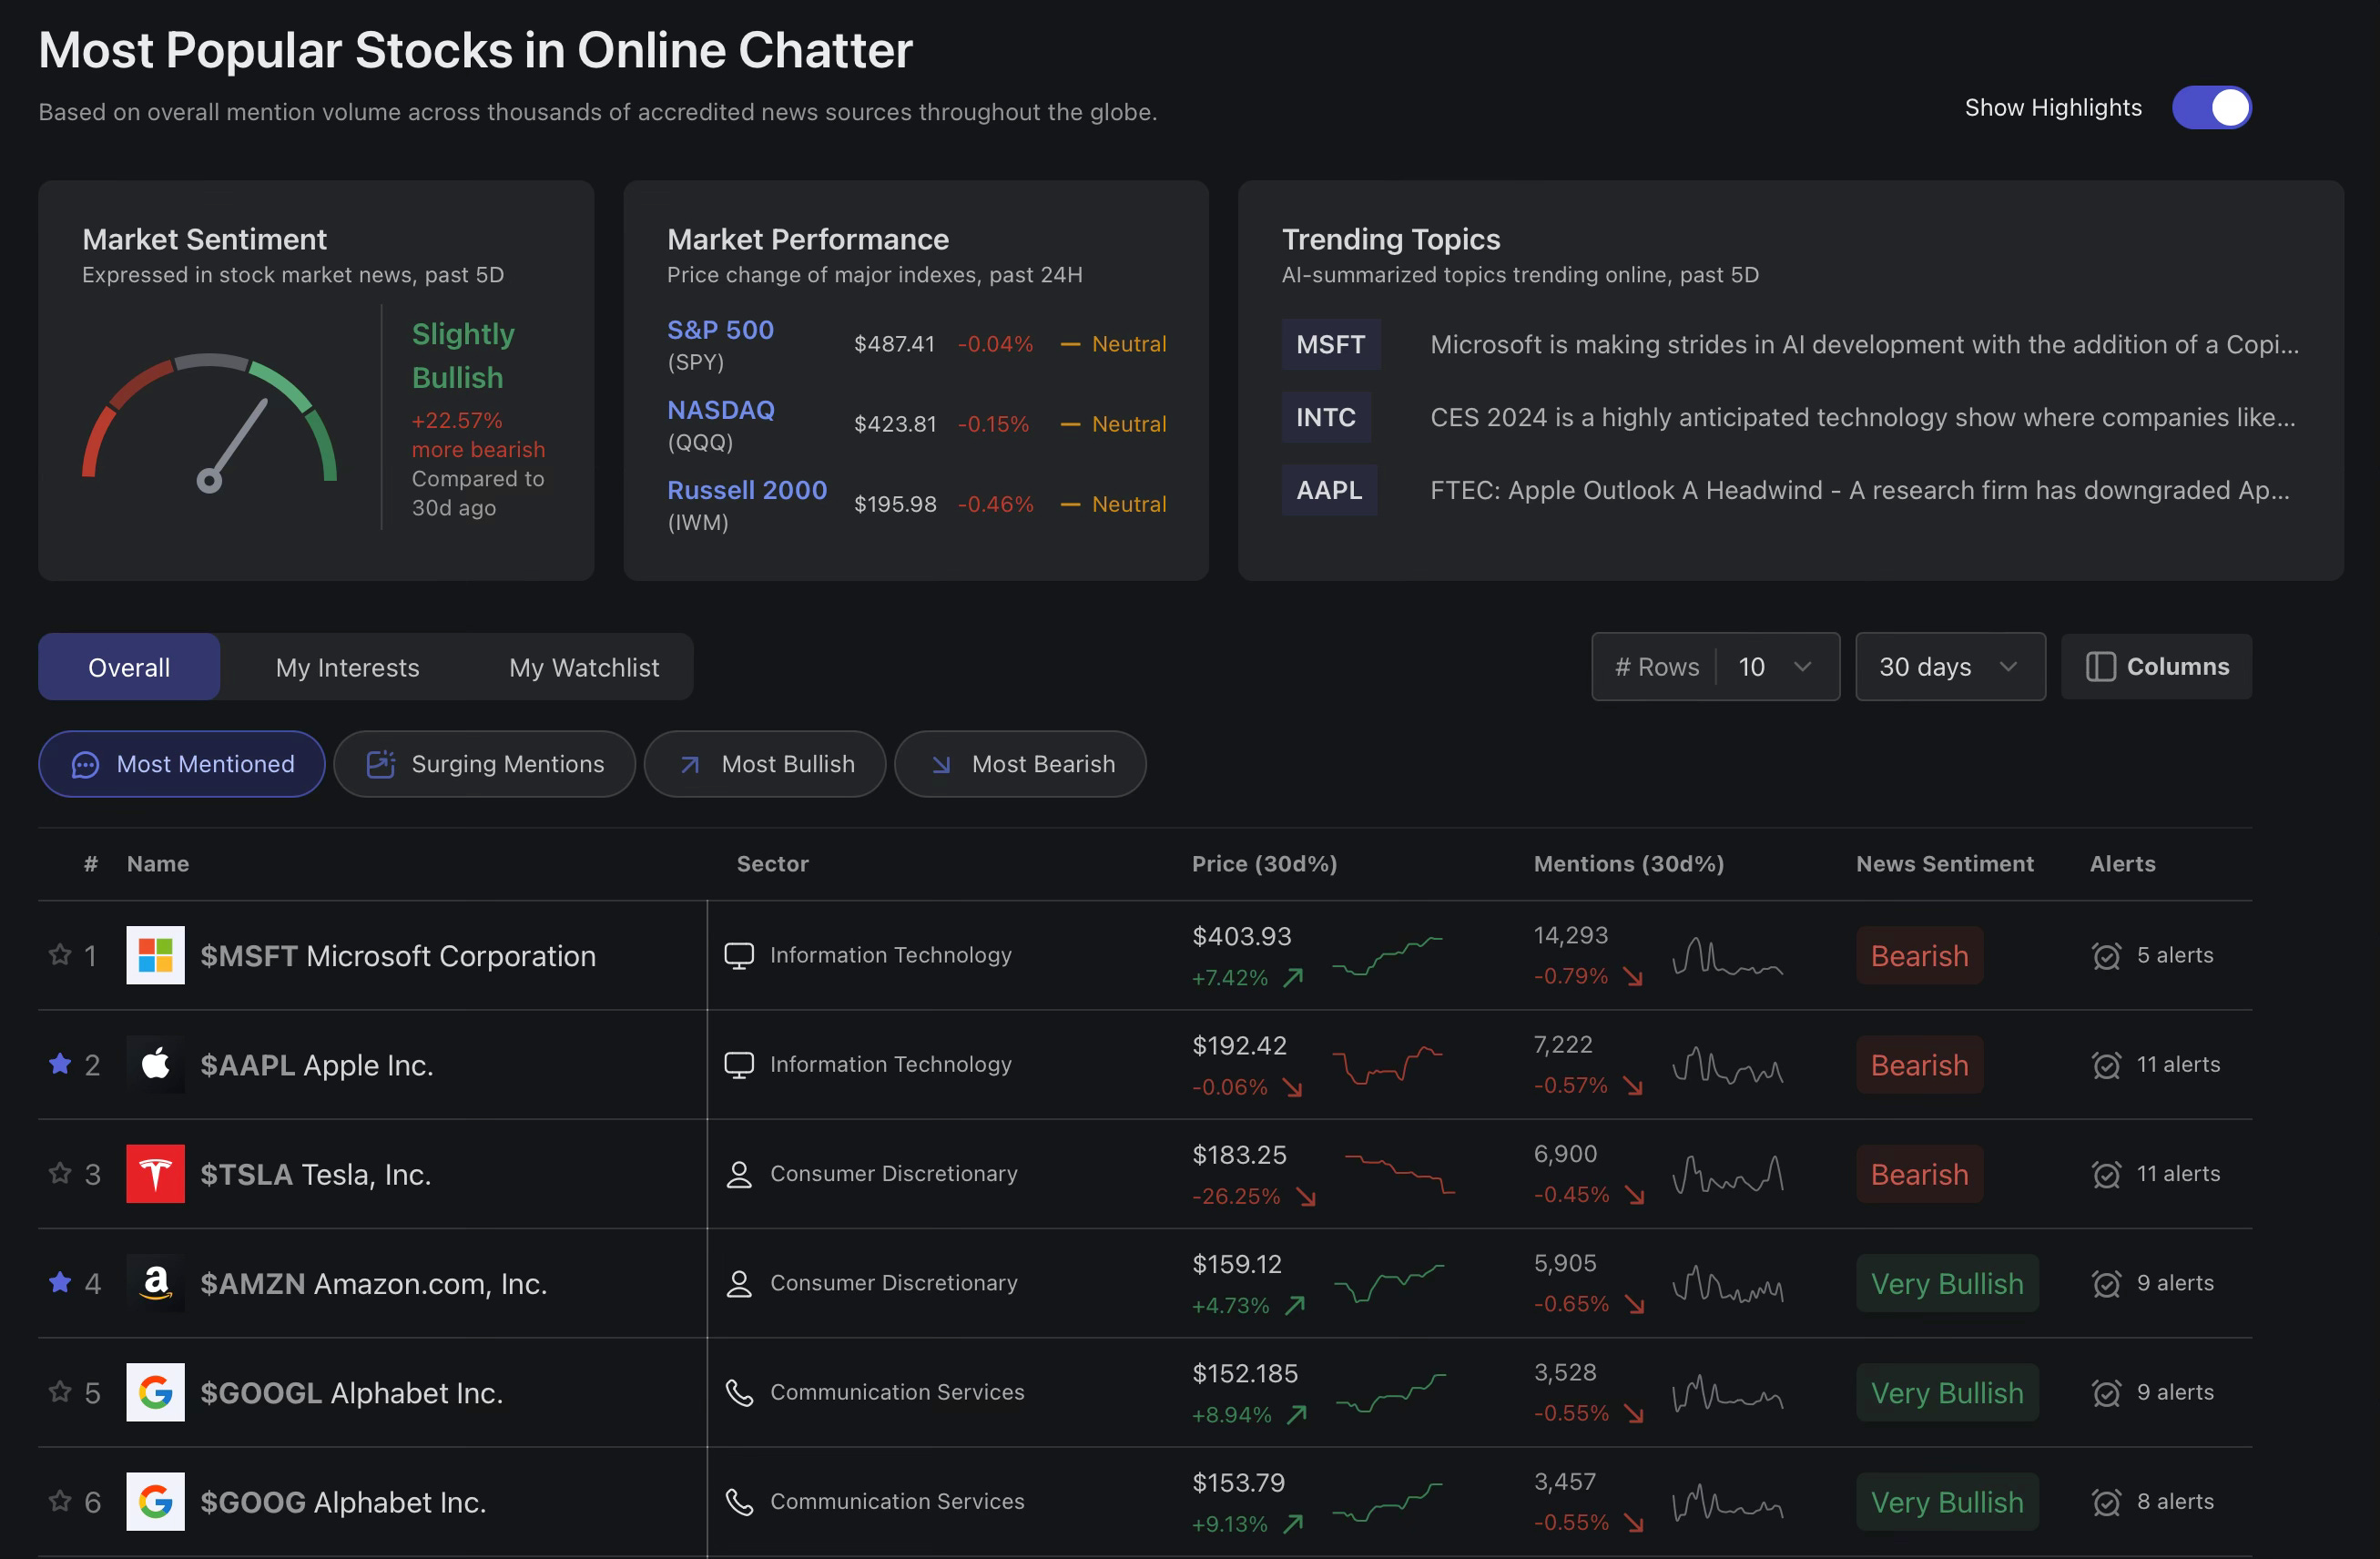2380x1559 pixels.
Task: Click the '+22.57% more bearish' text
Action: point(479,435)
